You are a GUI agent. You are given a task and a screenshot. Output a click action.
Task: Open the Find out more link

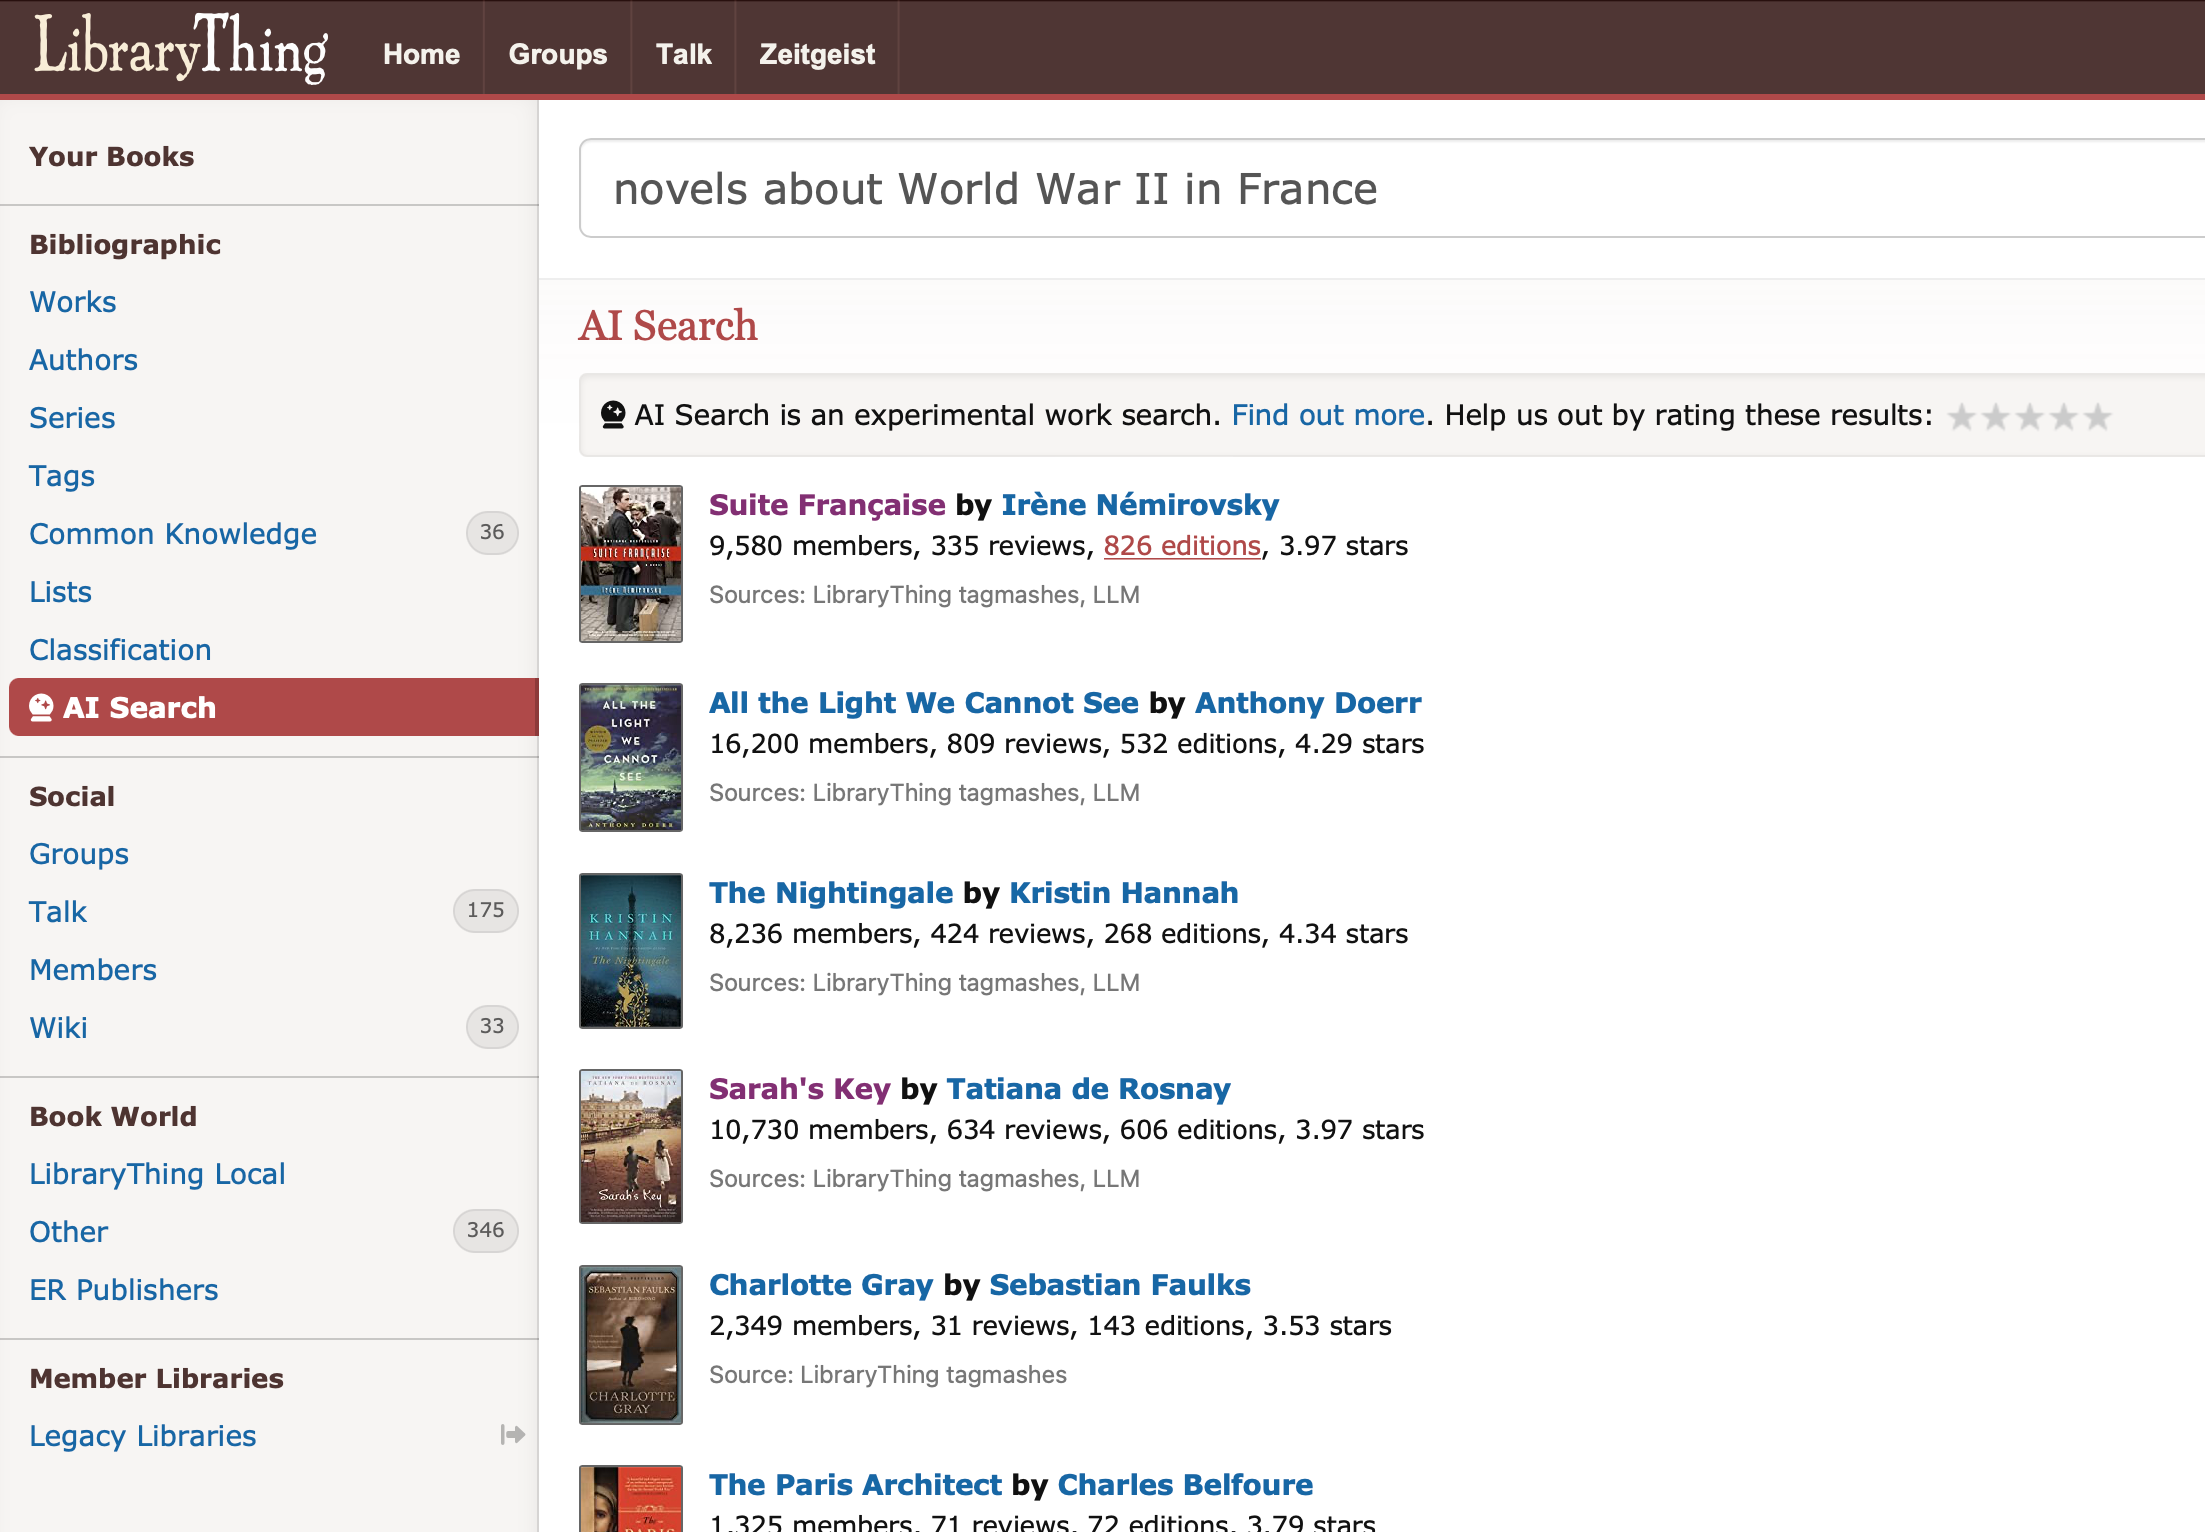(x=1328, y=414)
